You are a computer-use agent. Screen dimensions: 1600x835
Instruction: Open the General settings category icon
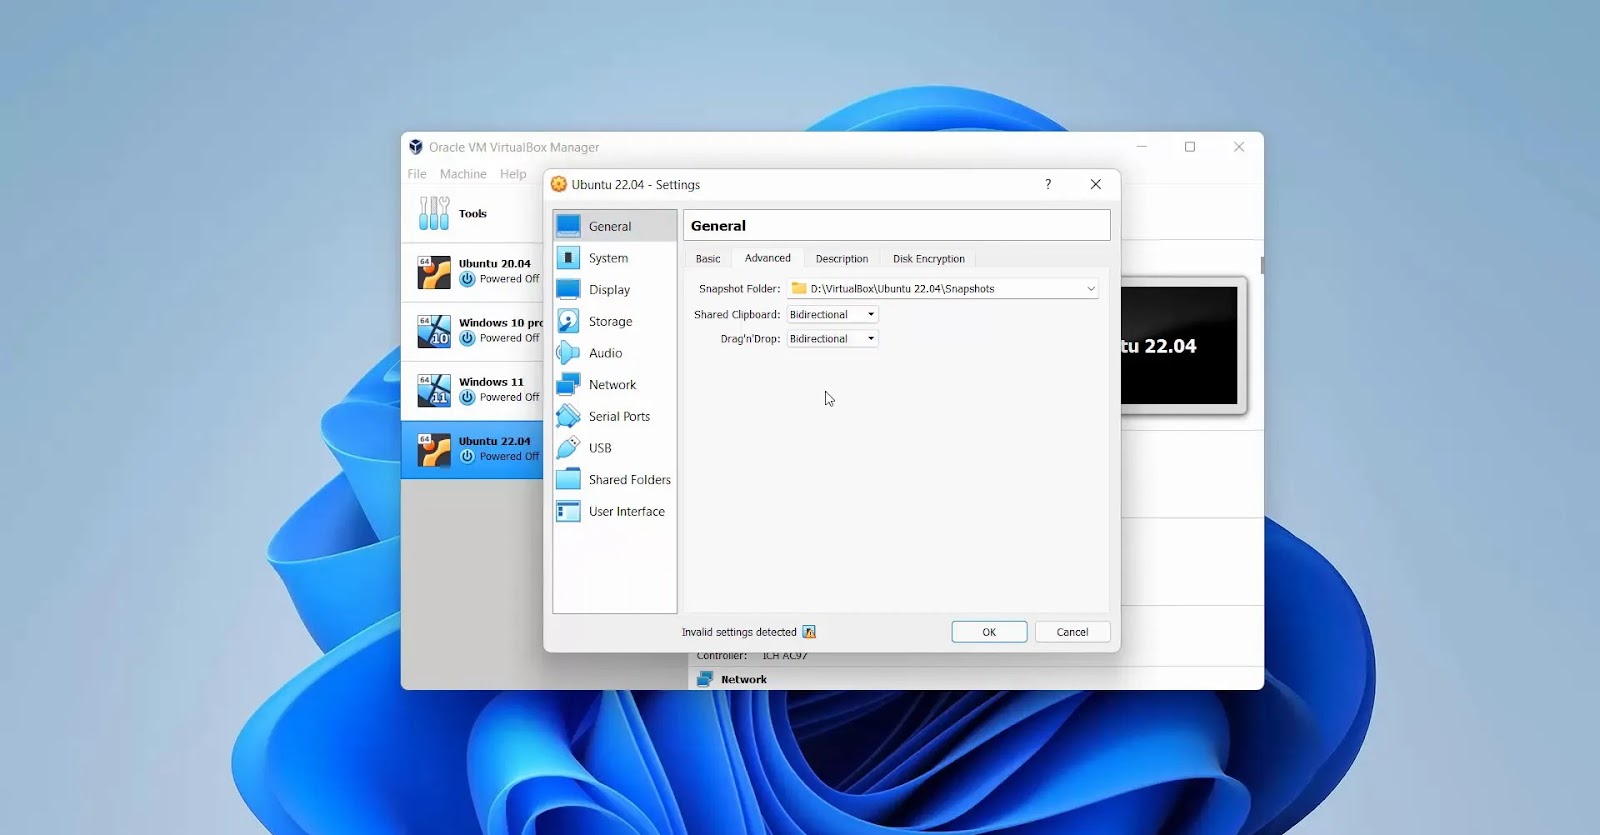[568, 226]
